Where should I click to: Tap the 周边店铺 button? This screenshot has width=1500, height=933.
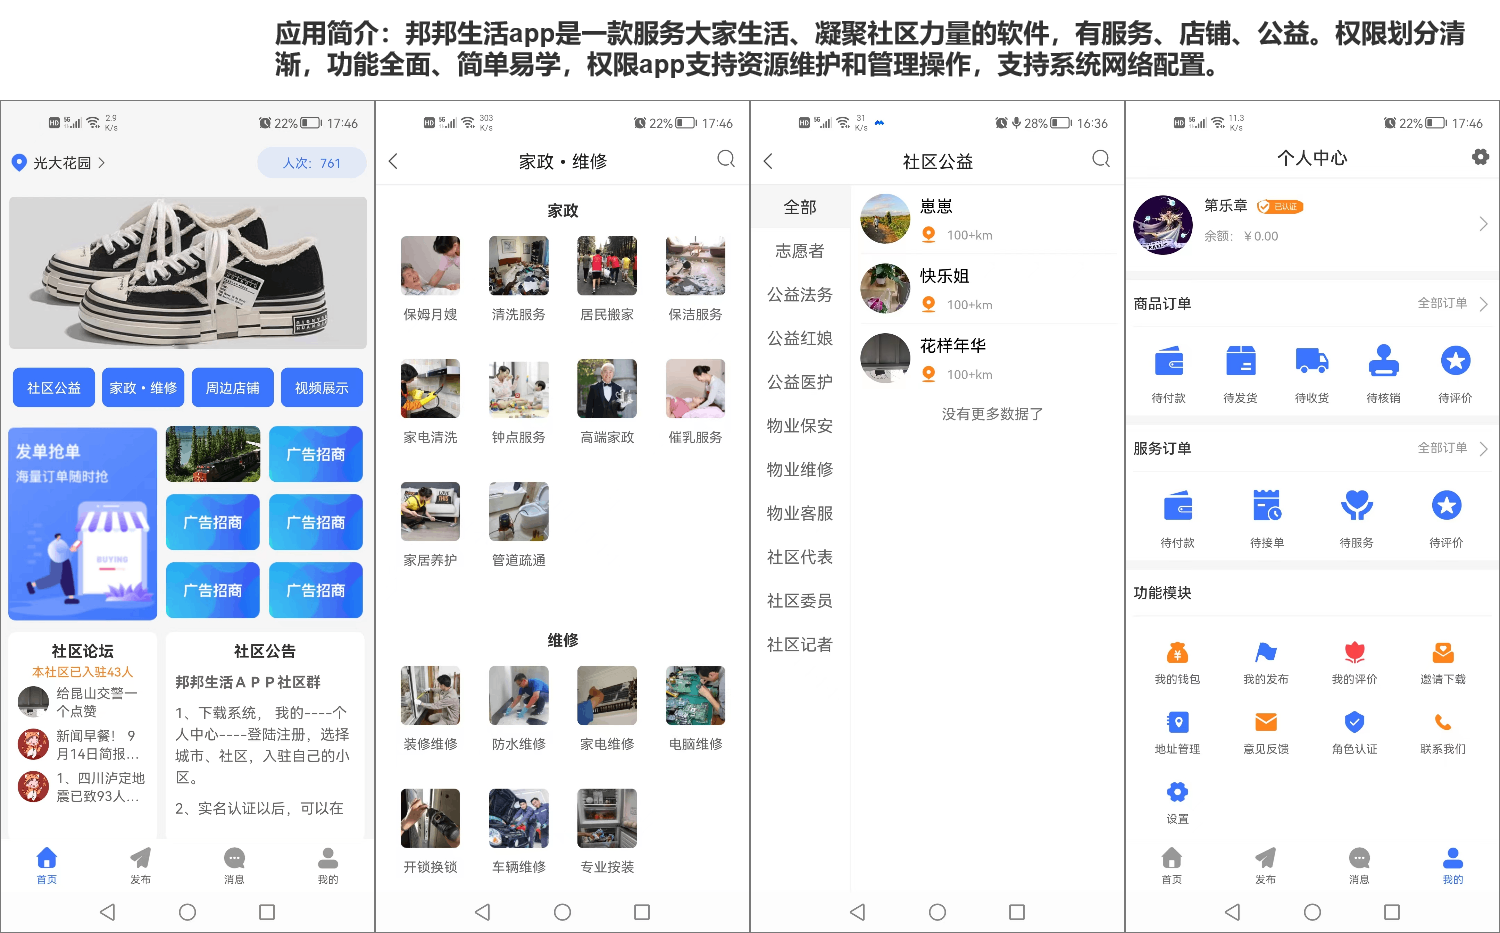(232, 388)
